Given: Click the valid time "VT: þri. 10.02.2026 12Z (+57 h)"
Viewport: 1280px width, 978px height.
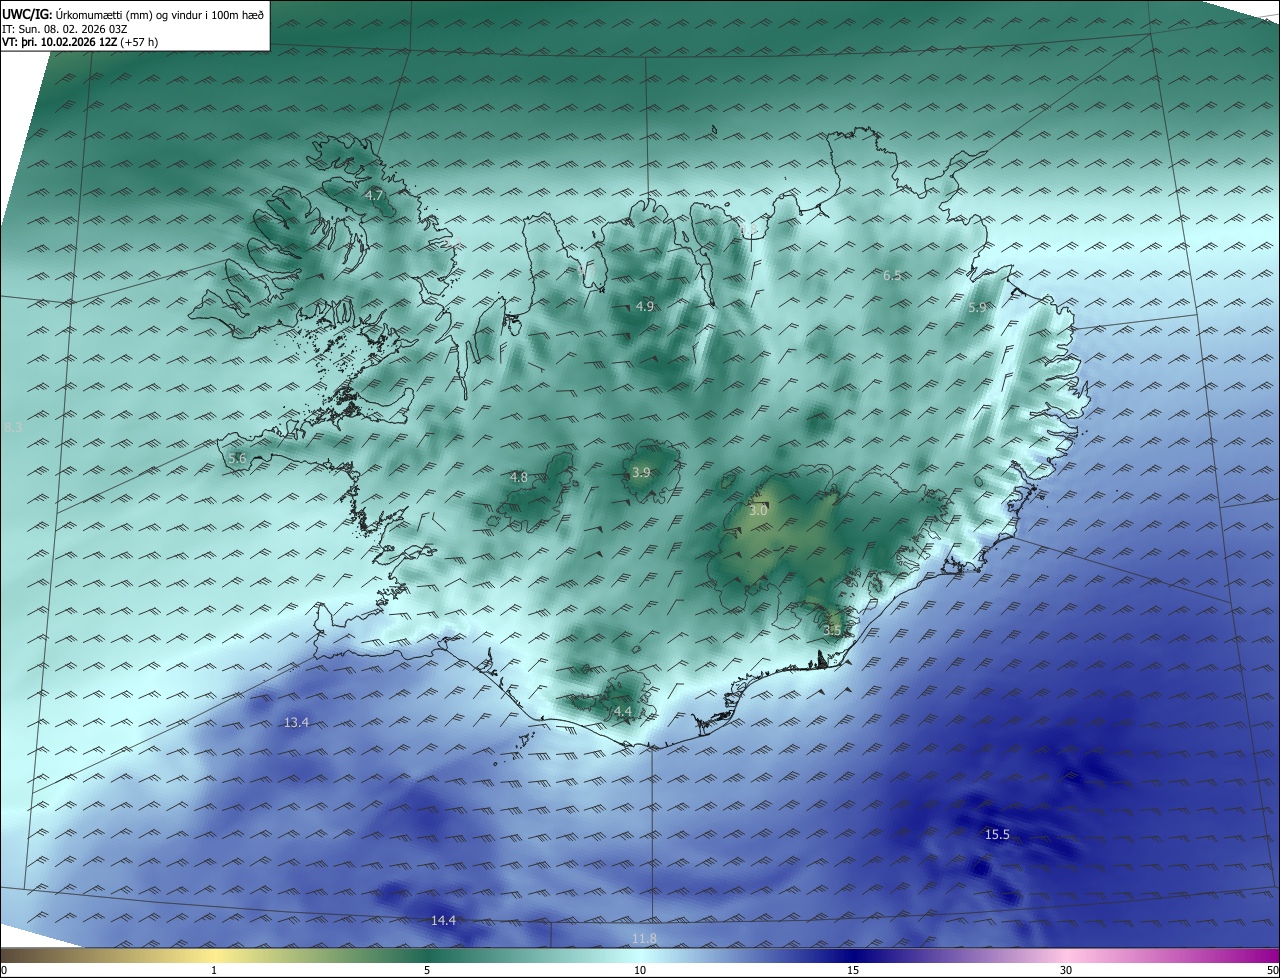Looking at the screenshot, I should pos(80,42).
